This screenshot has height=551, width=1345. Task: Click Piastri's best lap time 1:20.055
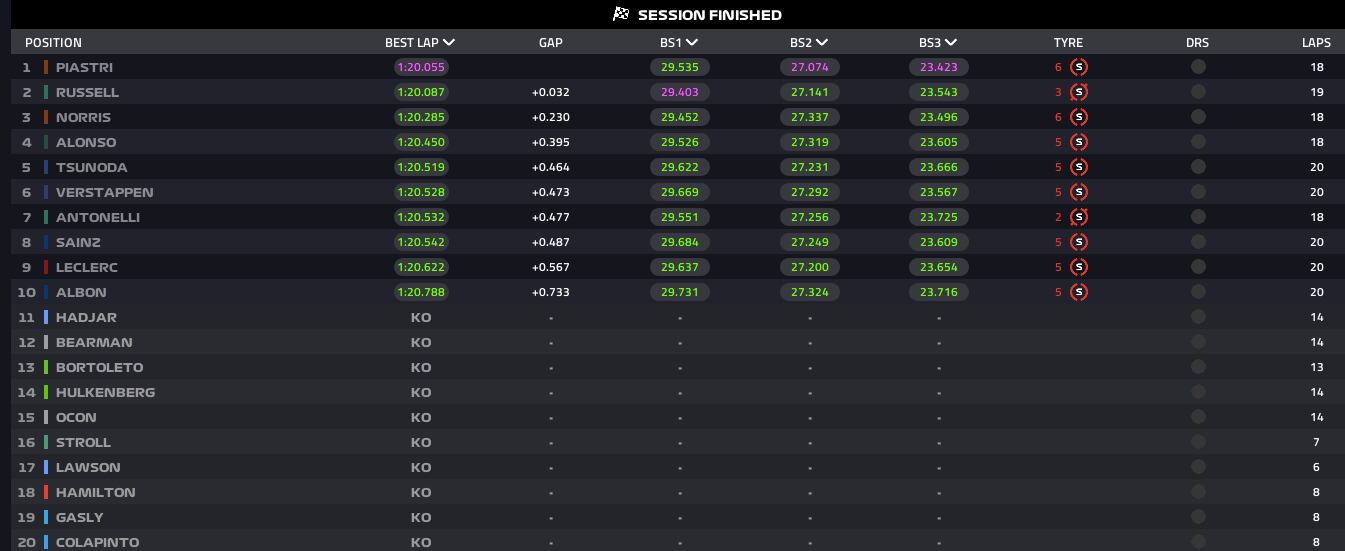click(421, 67)
